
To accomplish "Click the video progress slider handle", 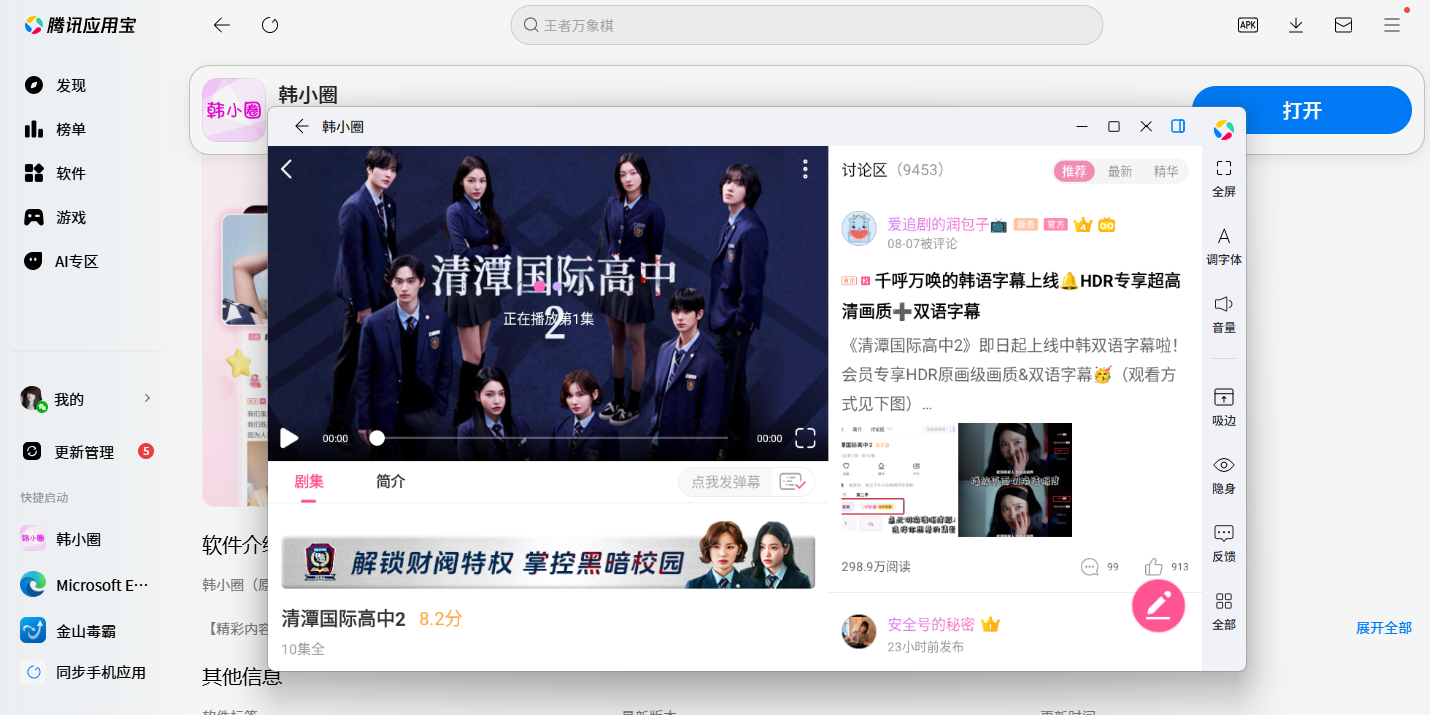I will tap(377, 438).
